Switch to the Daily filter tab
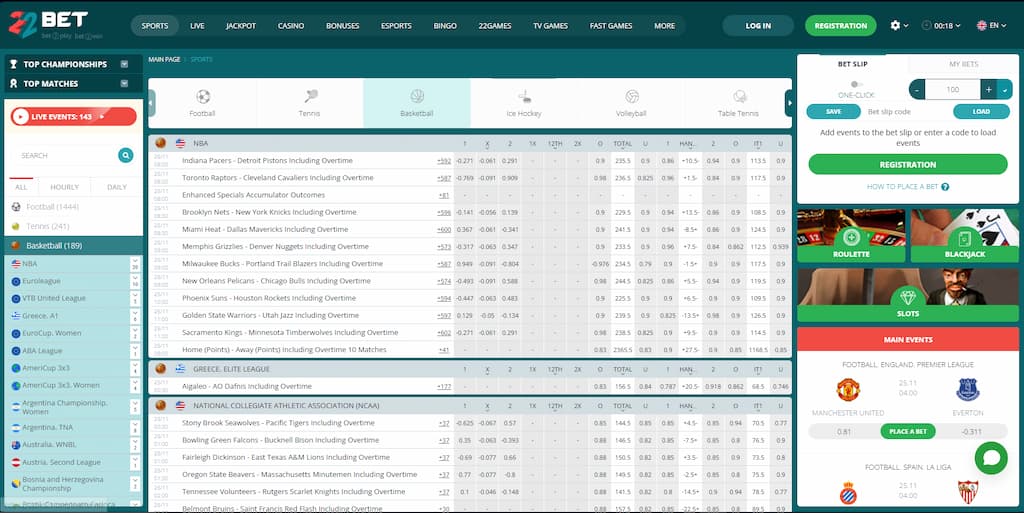 (x=117, y=187)
